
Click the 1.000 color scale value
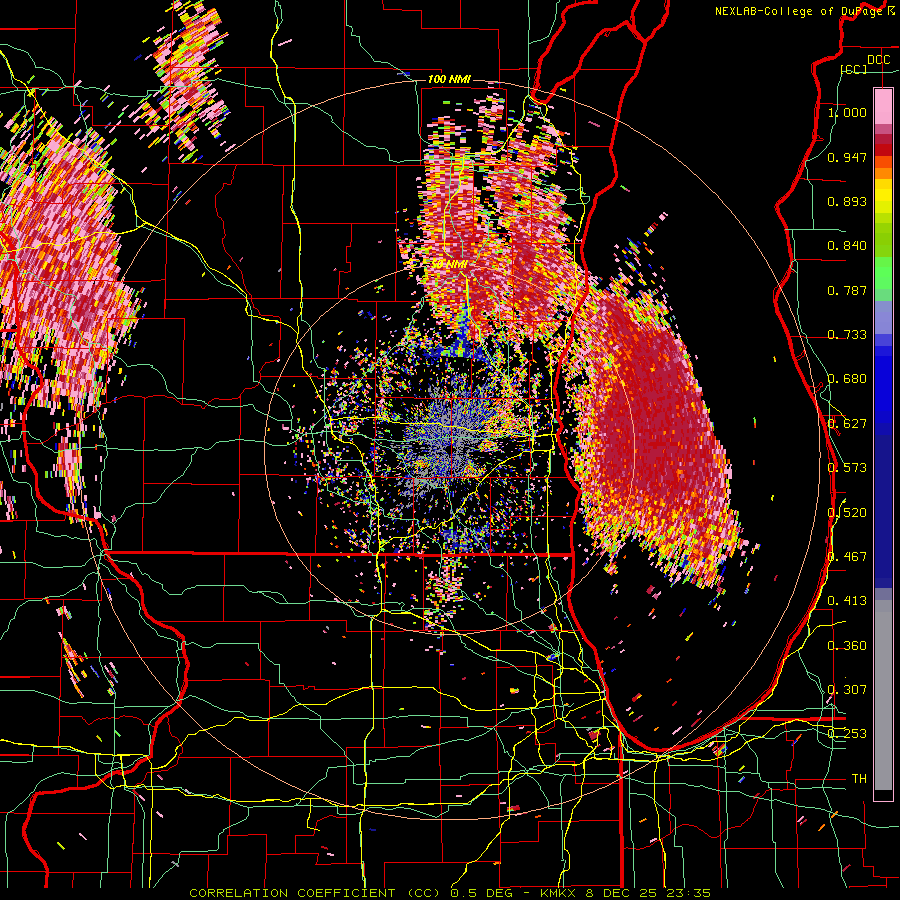(x=847, y=112)
